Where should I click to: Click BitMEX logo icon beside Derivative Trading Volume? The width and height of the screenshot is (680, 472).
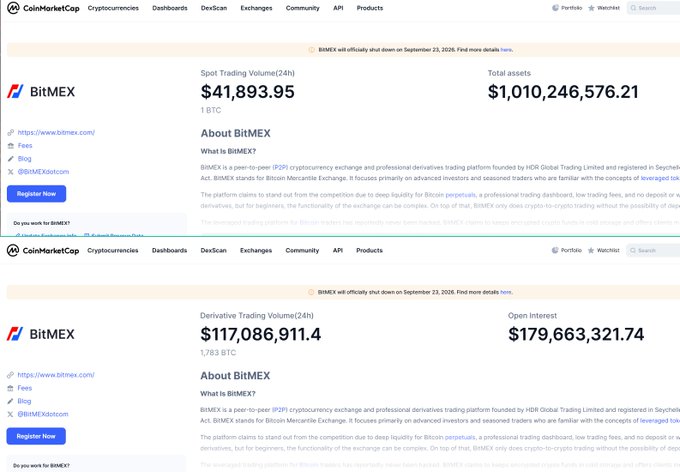[15, 334]
